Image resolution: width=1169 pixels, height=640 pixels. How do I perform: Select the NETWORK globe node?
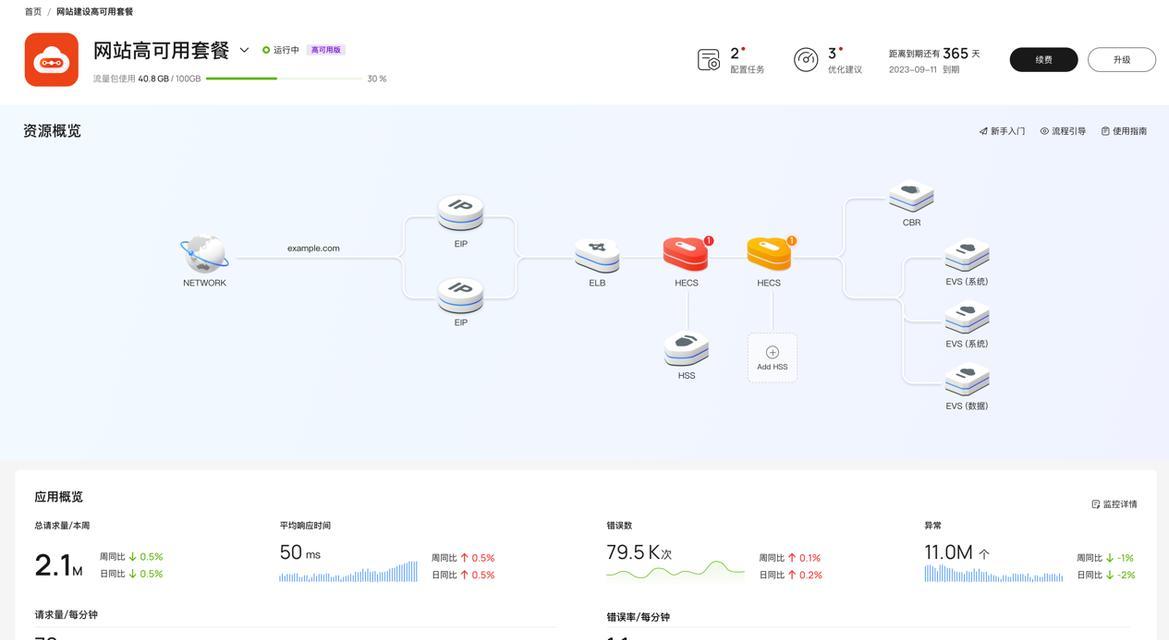204,255
